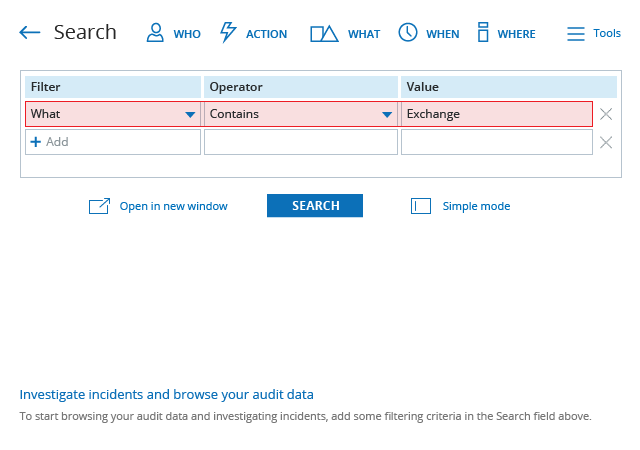Click the WHO person icon
Image resolution: width=640 pixels, height=450 pixels.
pyautogui.click(x=155, y=33)
